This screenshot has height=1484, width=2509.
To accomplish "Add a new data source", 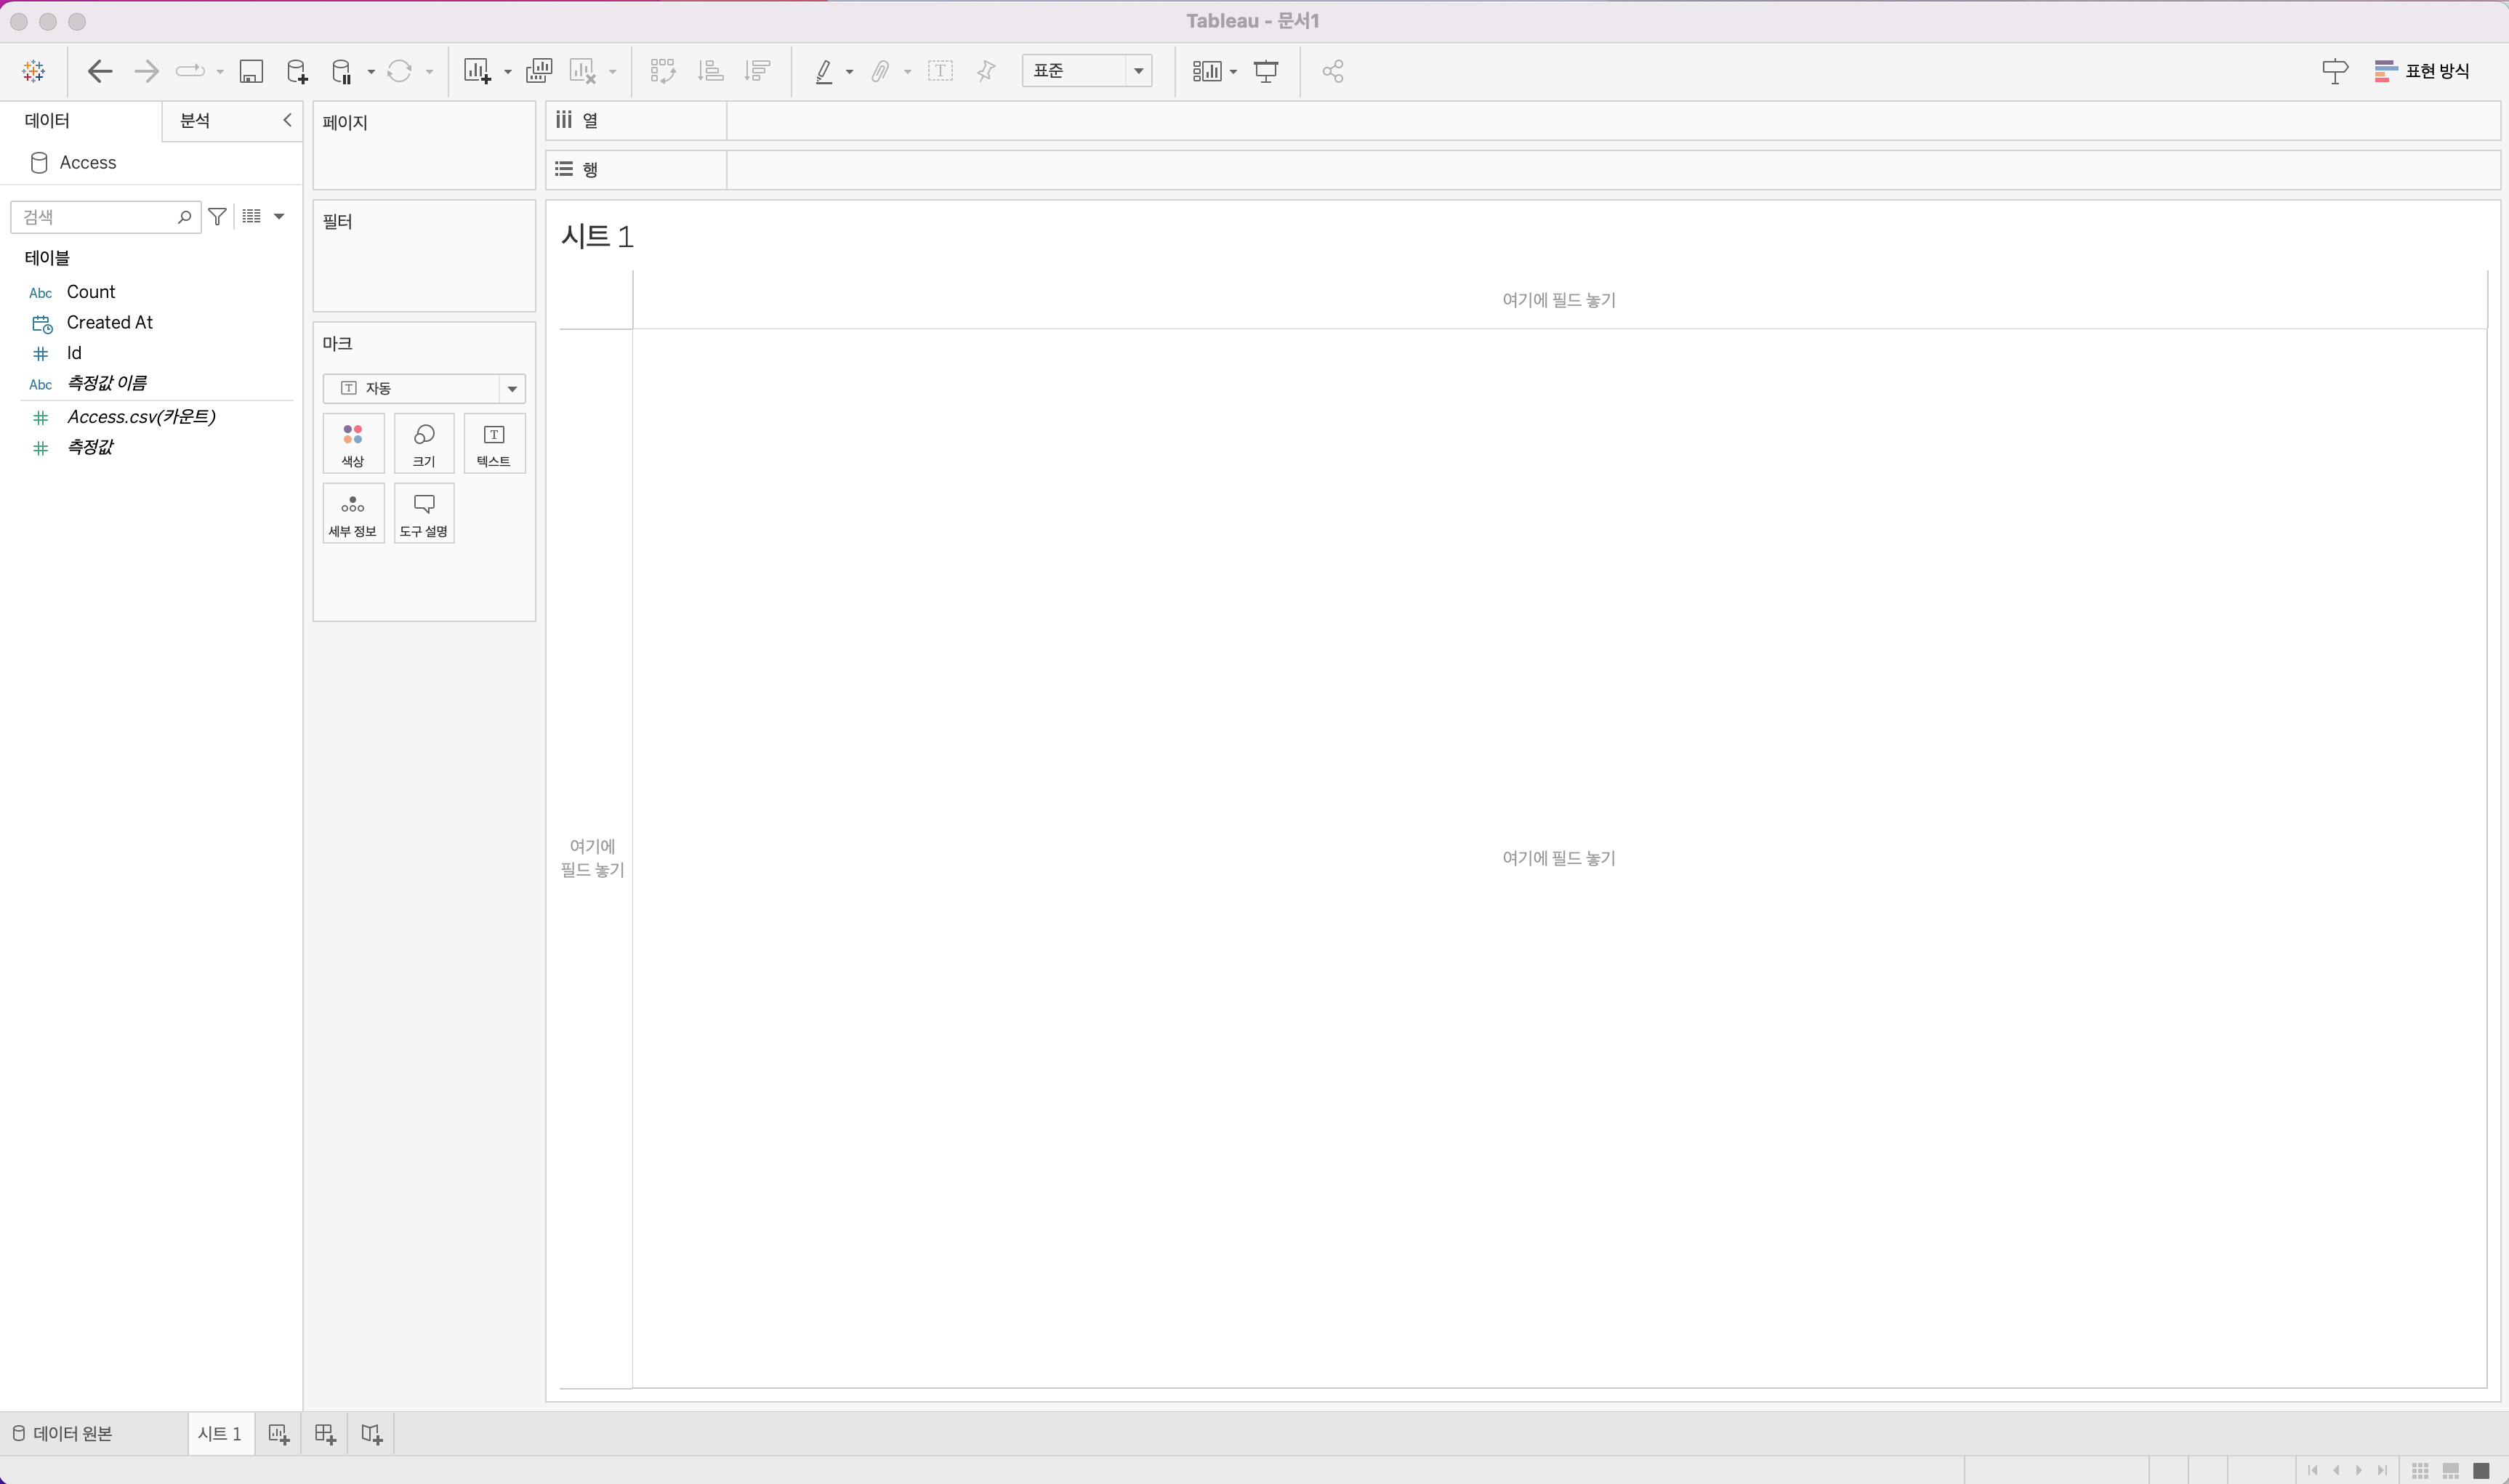I will [297, 71].
